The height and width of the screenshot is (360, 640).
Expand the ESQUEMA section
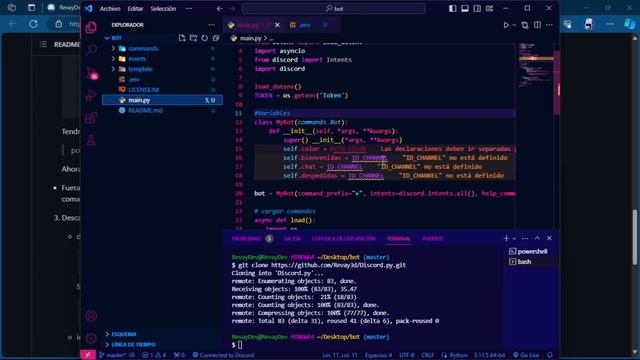pos(124,334)
